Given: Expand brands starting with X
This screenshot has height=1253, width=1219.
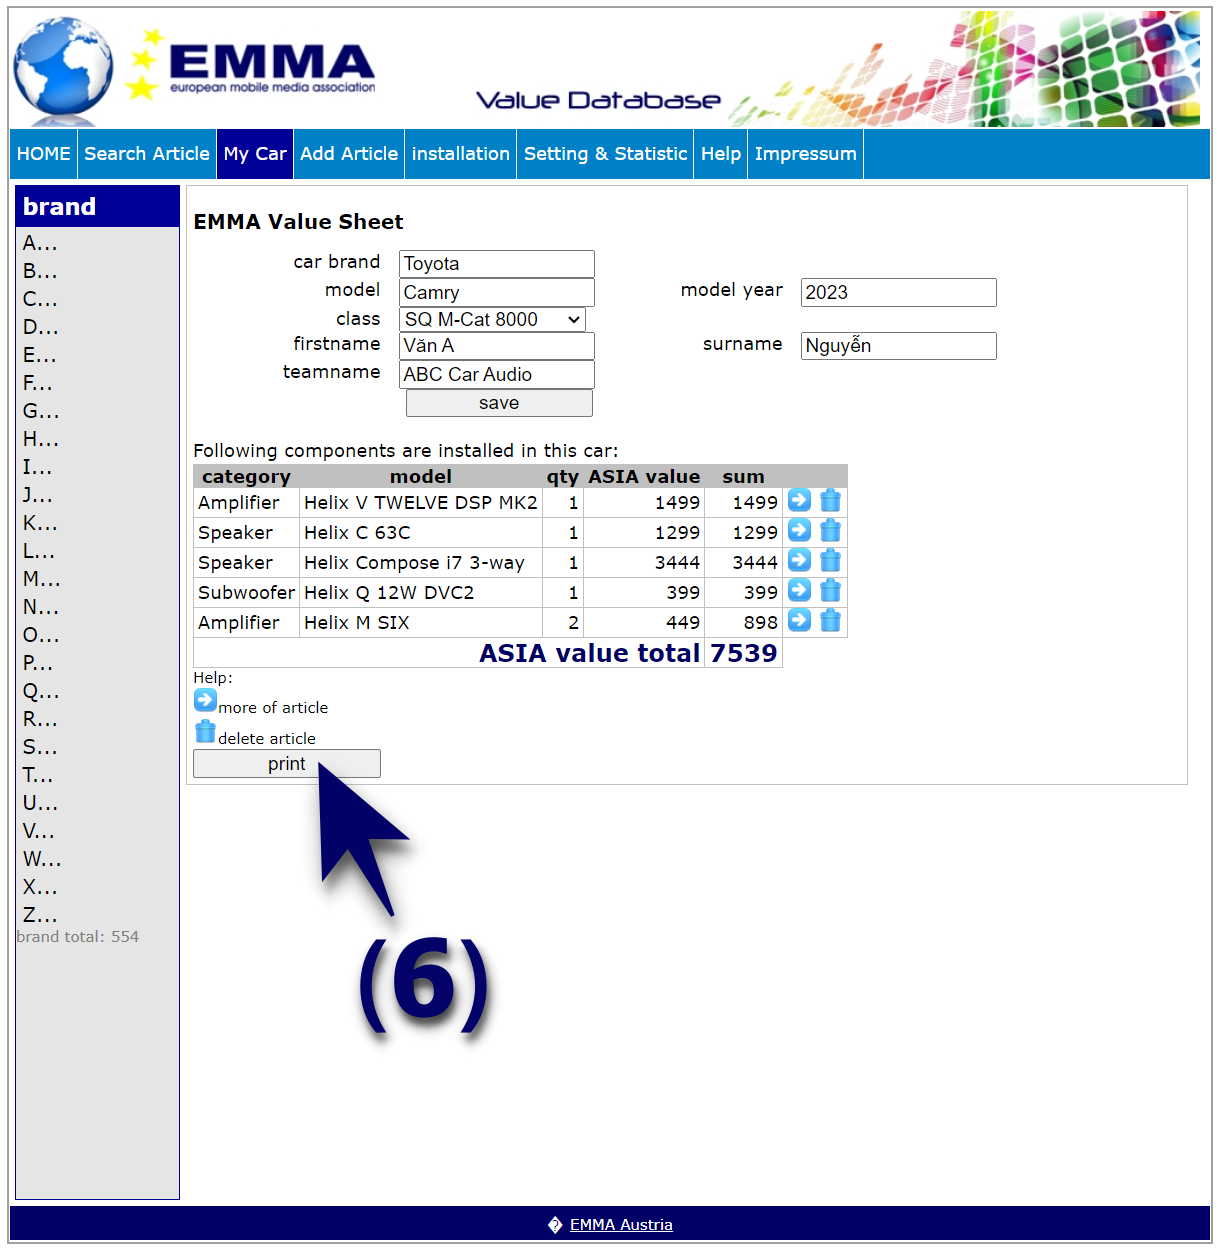Looking at the screenshot, I should (40, 887).
